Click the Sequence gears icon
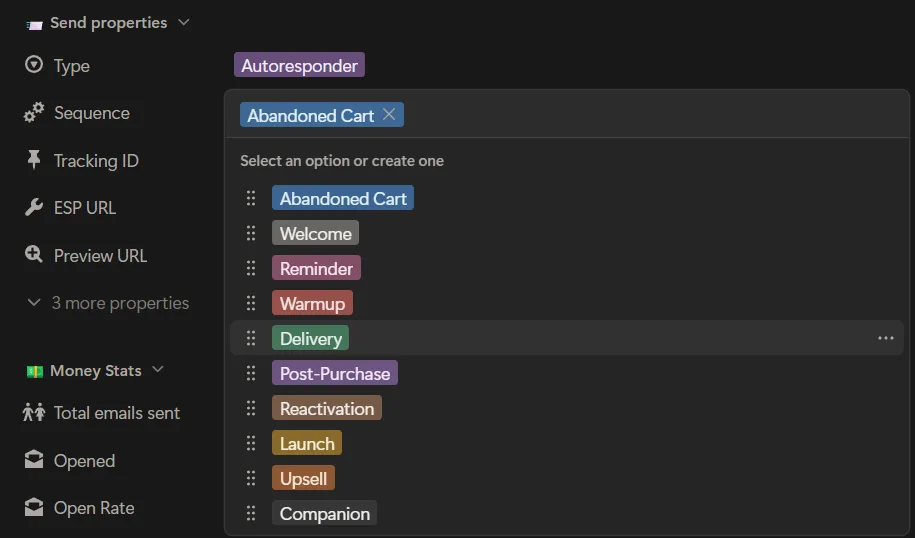This screenshot has height=538, width=915. pyautogui.click(x=34, y=113)
